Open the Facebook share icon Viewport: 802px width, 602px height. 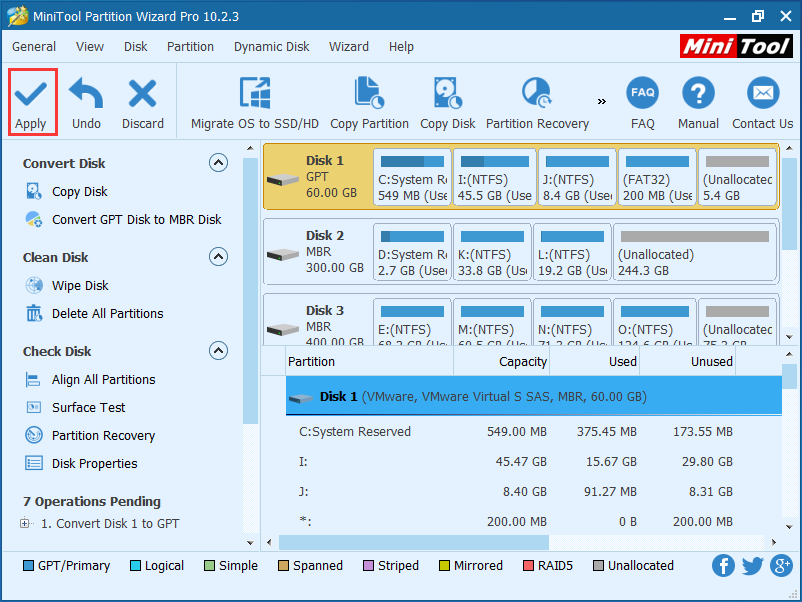click(x=723, y=565)
